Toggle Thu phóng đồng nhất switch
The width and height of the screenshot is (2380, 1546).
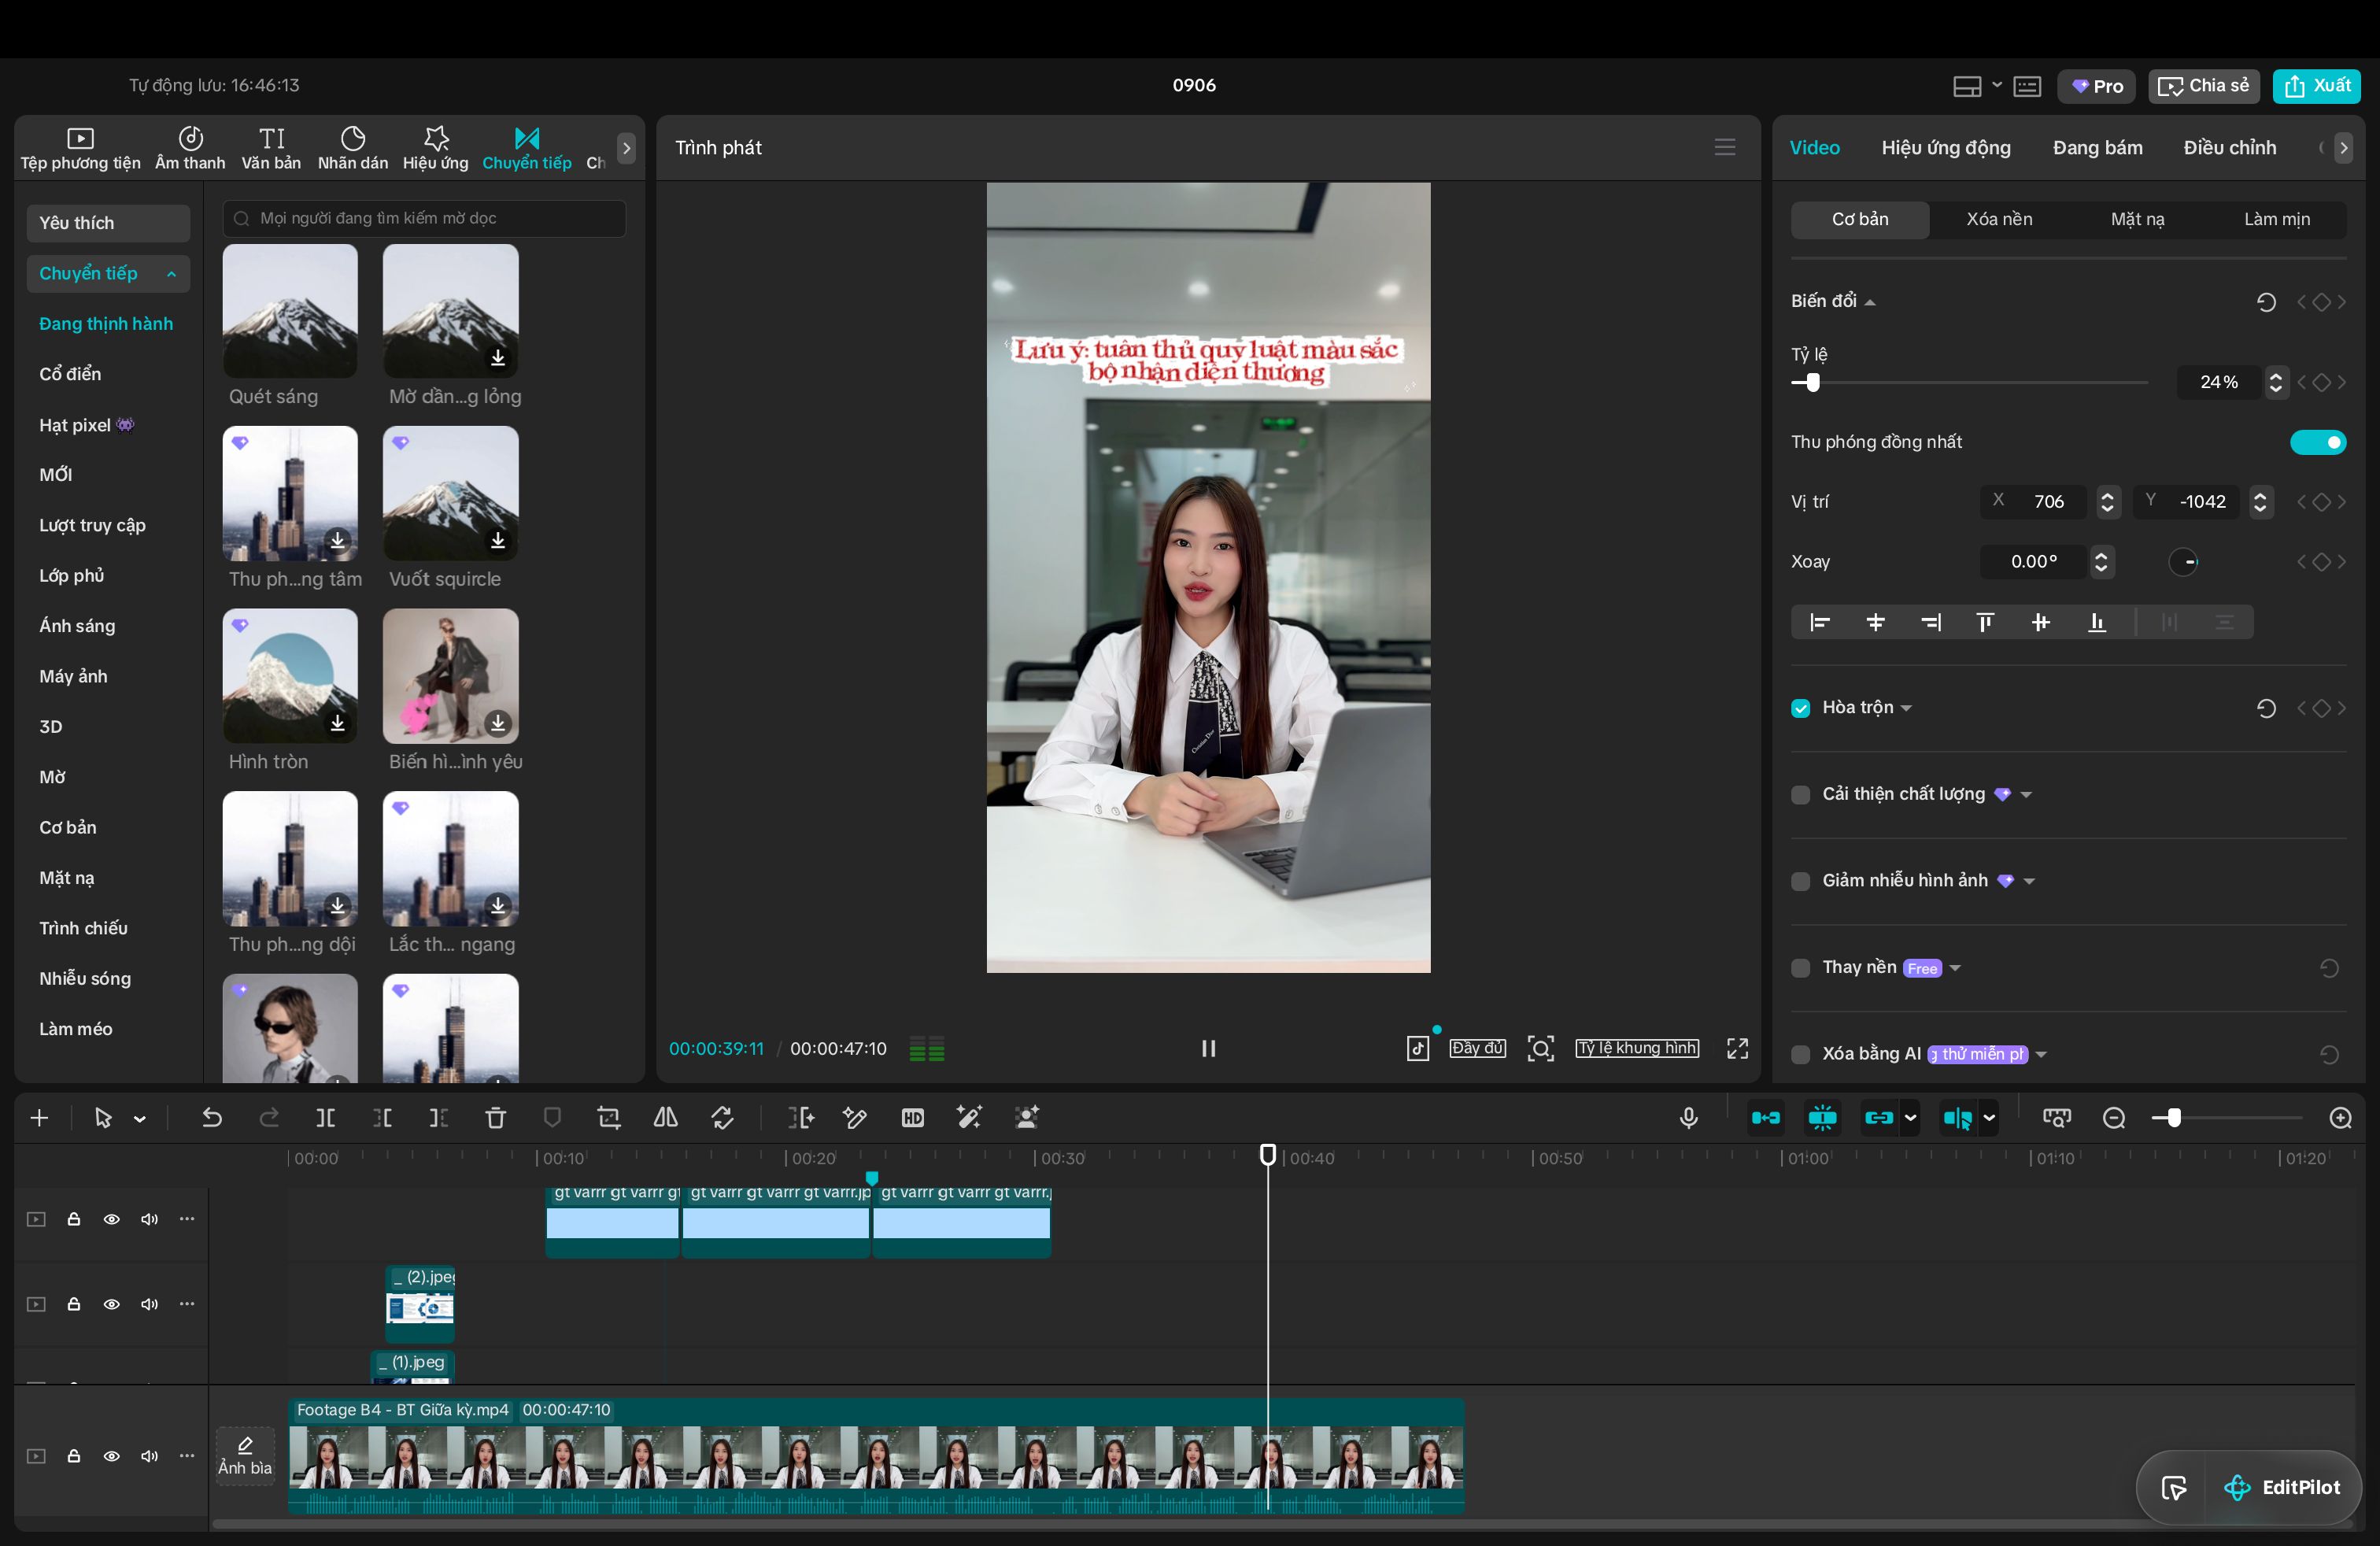tap(2318, 442)
